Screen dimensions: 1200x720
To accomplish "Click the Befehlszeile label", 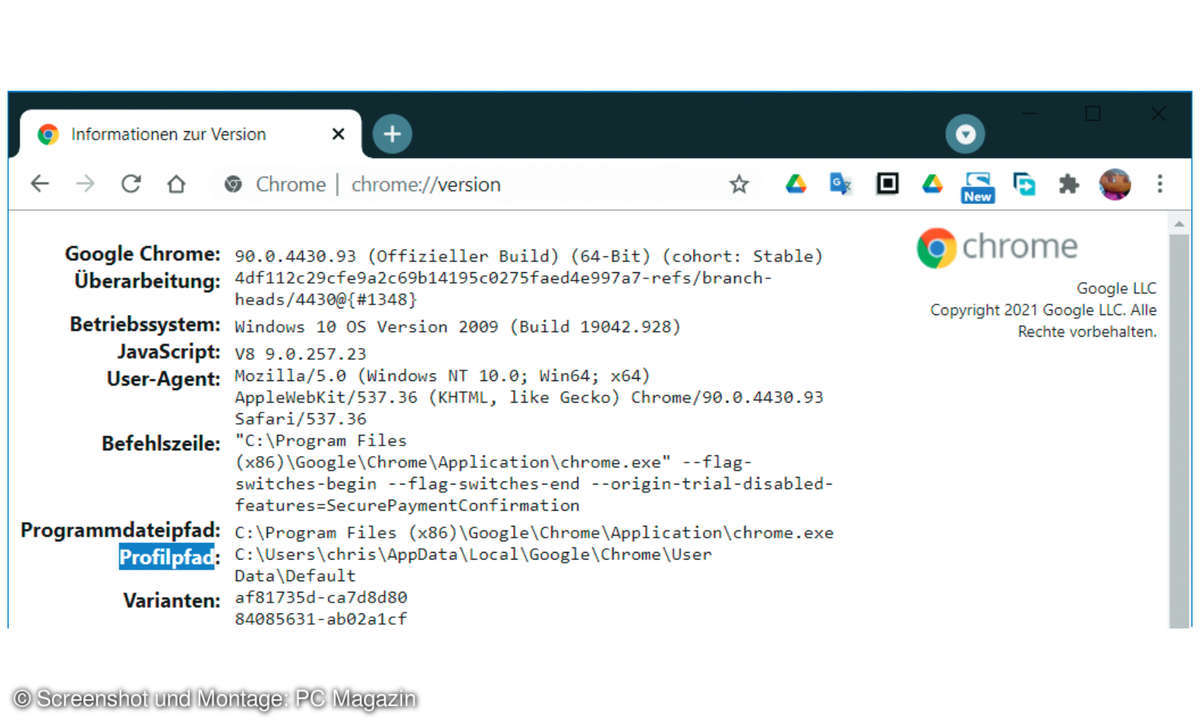I will [161, 444].
